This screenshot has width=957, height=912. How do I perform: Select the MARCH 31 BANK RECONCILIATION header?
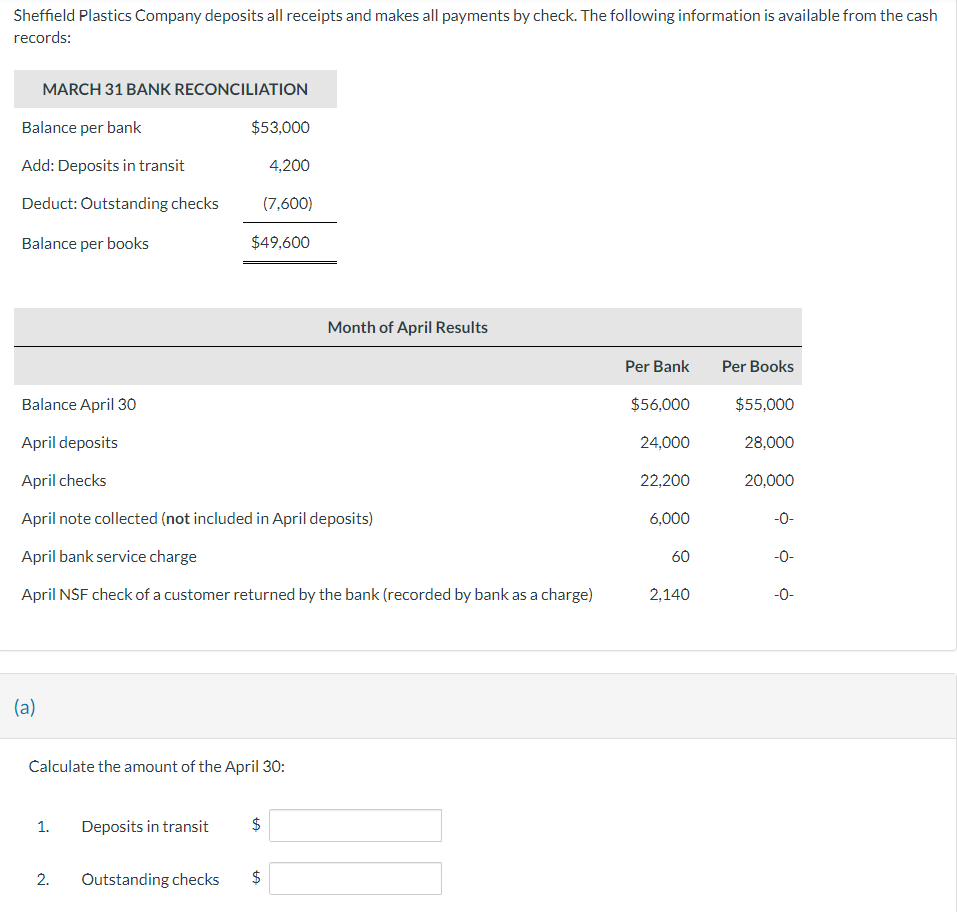click(x=175, y=89)
